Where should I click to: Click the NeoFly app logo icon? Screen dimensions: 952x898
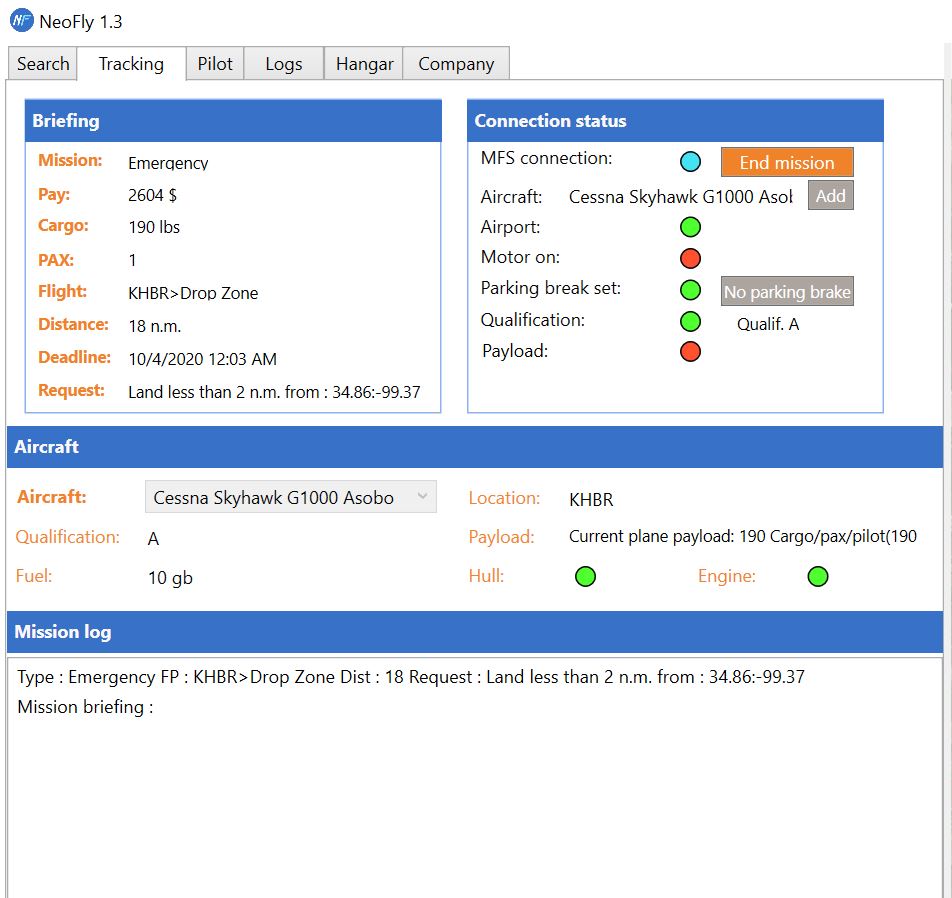pos(21,20)
